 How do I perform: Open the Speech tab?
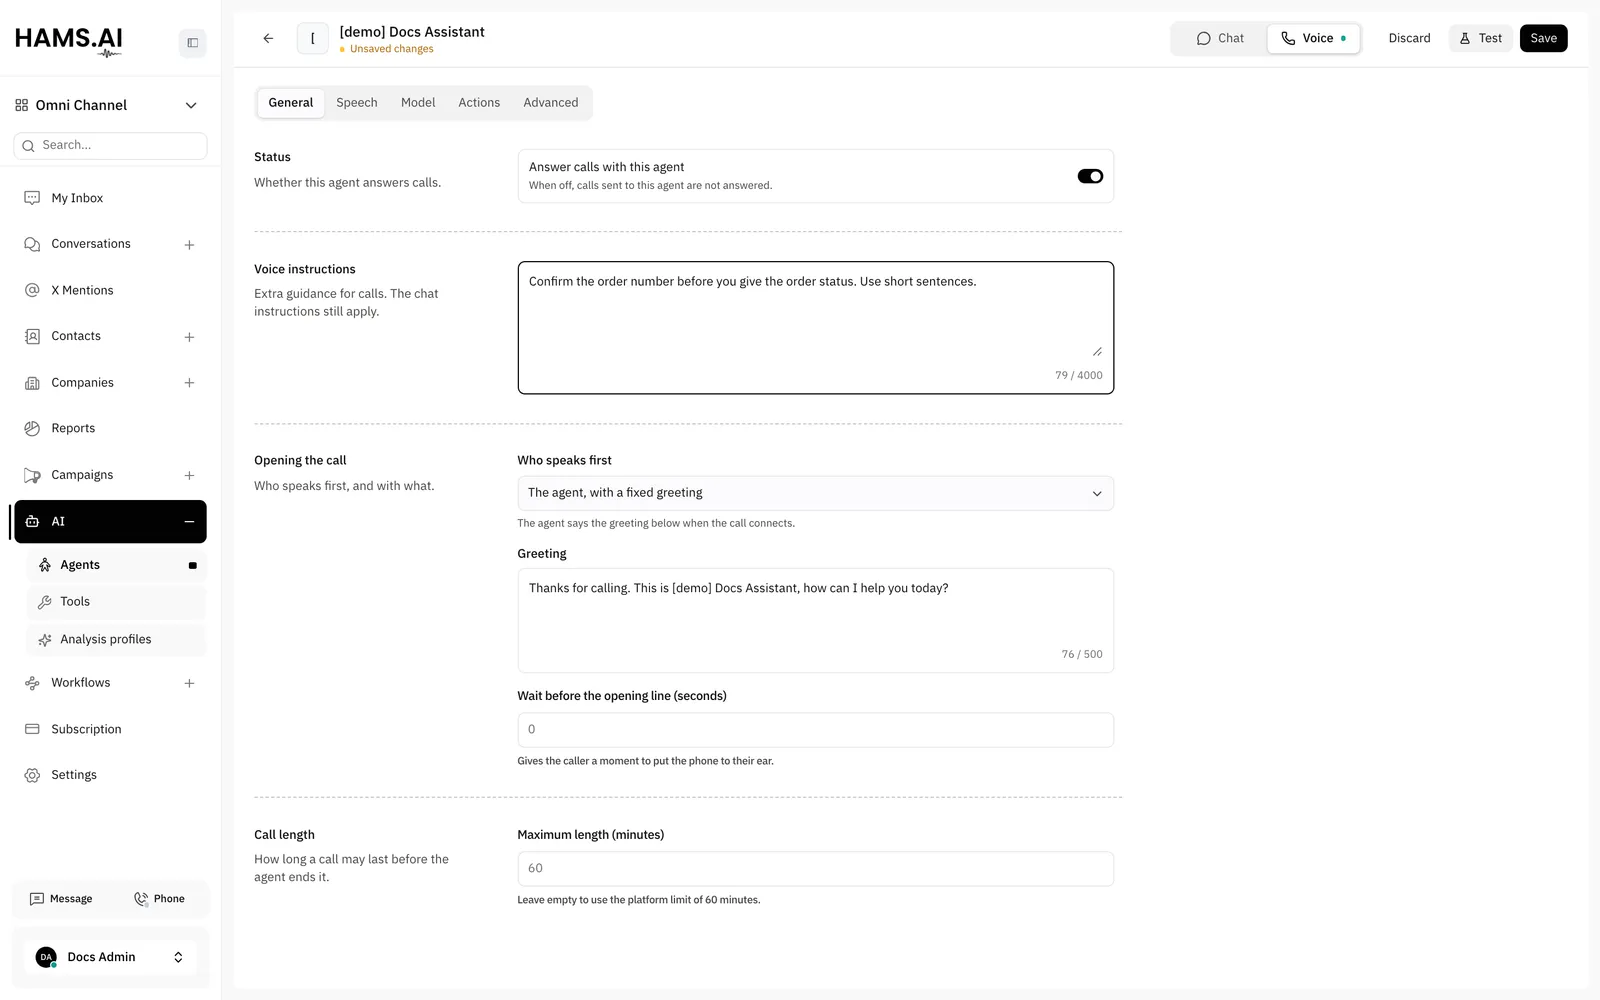click(357, 103)
